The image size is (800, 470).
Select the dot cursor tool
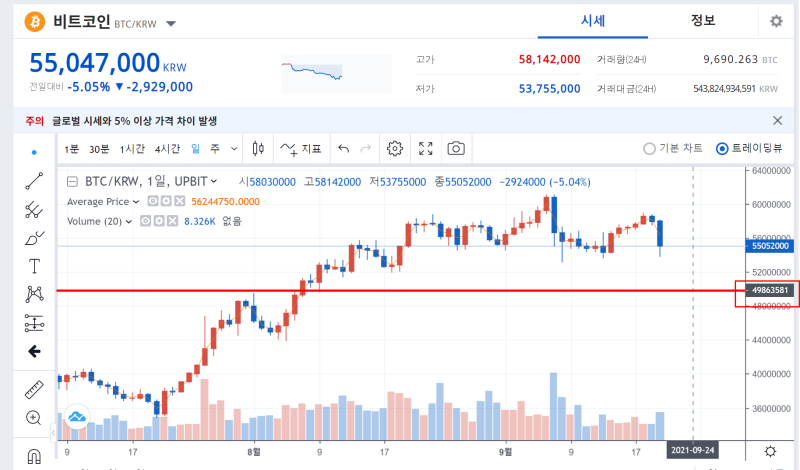34,152
